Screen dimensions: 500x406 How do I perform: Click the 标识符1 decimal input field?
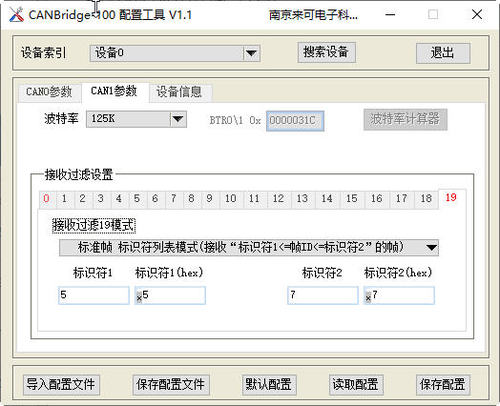pos(94,295)
